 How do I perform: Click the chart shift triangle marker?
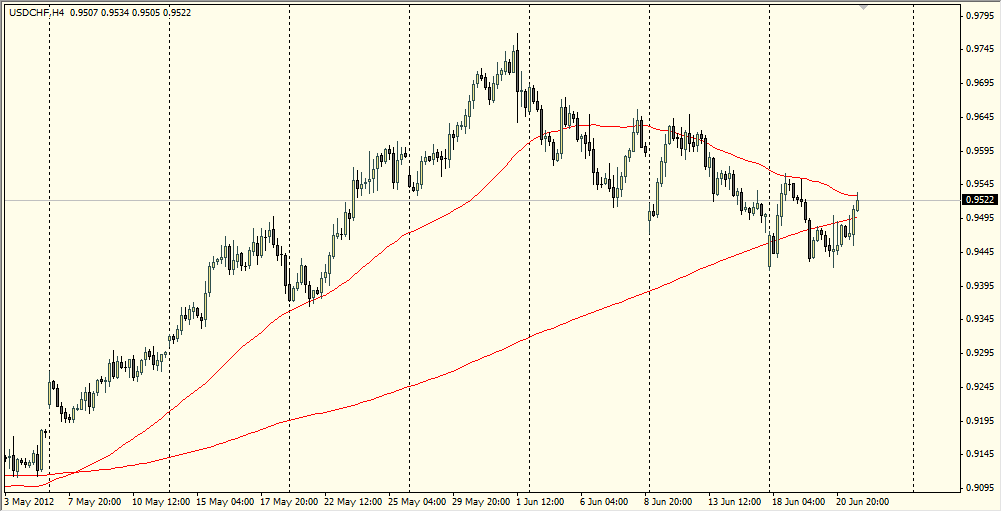[863, 7]
